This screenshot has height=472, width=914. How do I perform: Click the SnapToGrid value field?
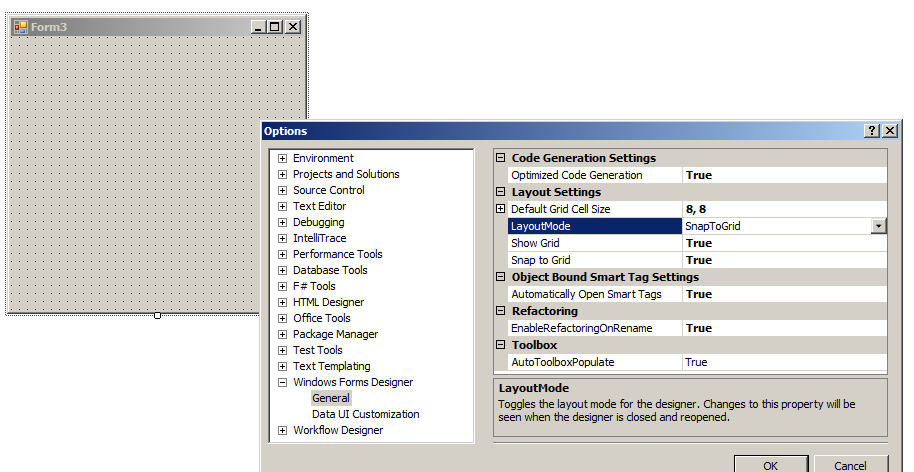[777, 226]
